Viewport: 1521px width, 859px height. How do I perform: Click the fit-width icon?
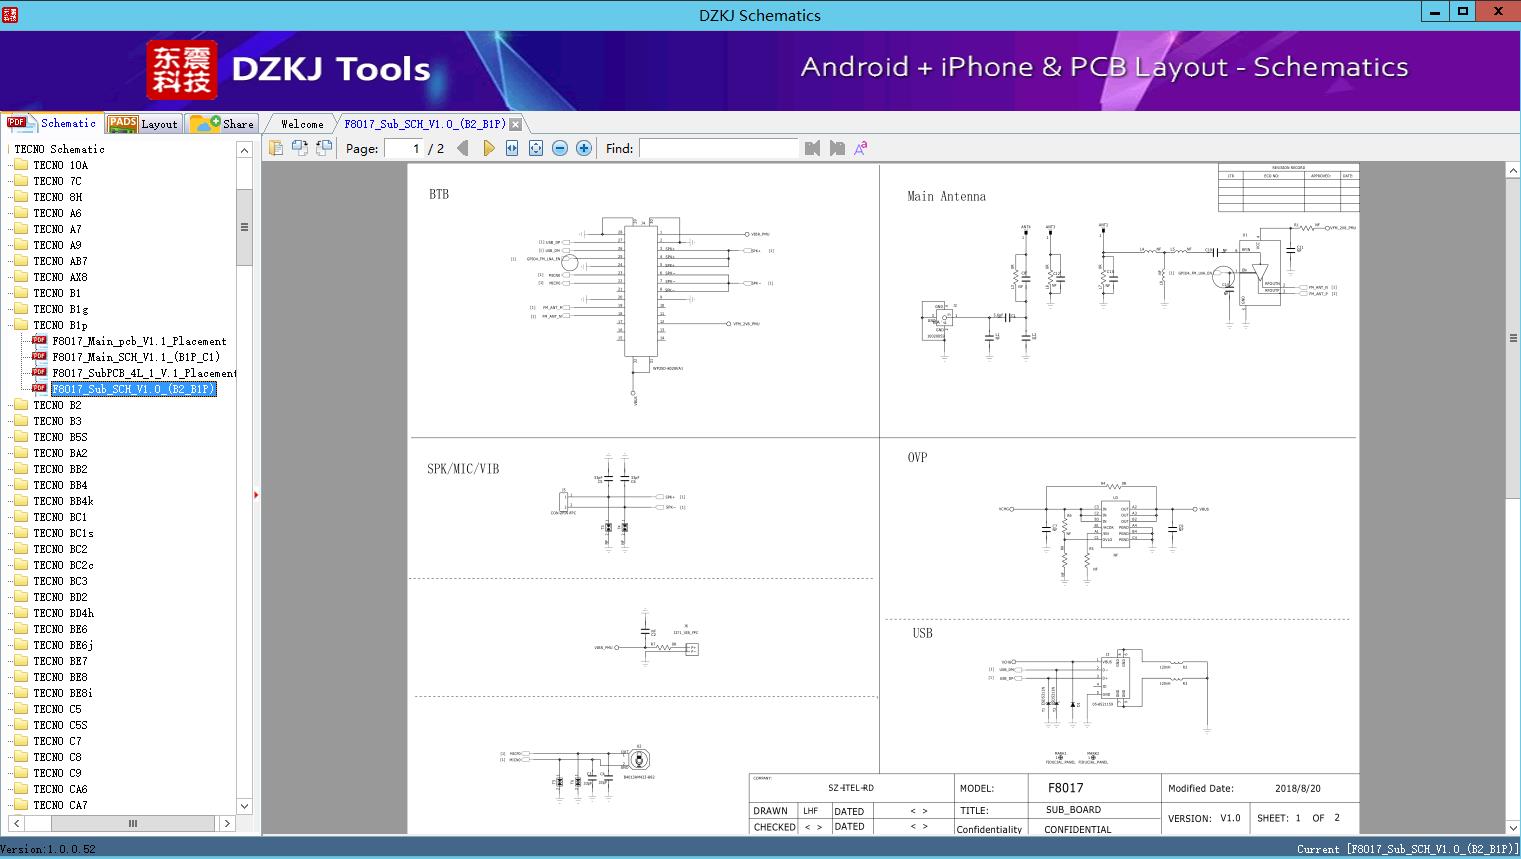click(512, 148)
